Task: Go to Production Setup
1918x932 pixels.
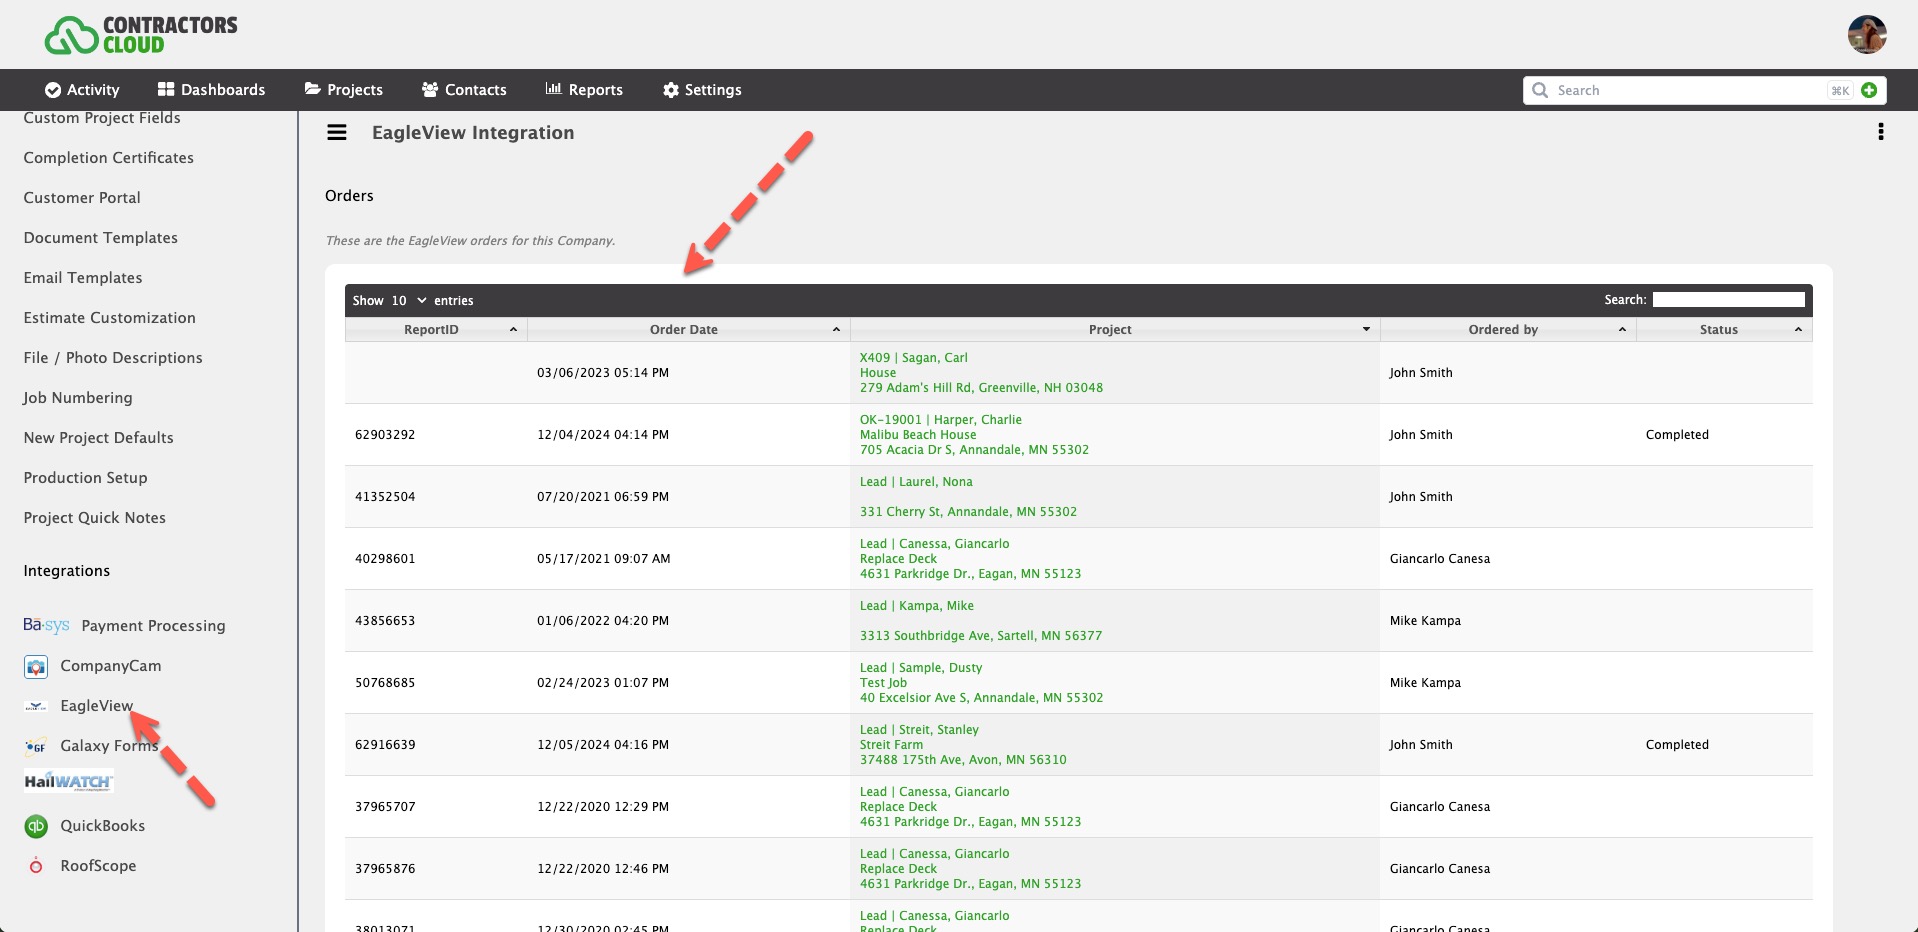Action: [86, 478]
